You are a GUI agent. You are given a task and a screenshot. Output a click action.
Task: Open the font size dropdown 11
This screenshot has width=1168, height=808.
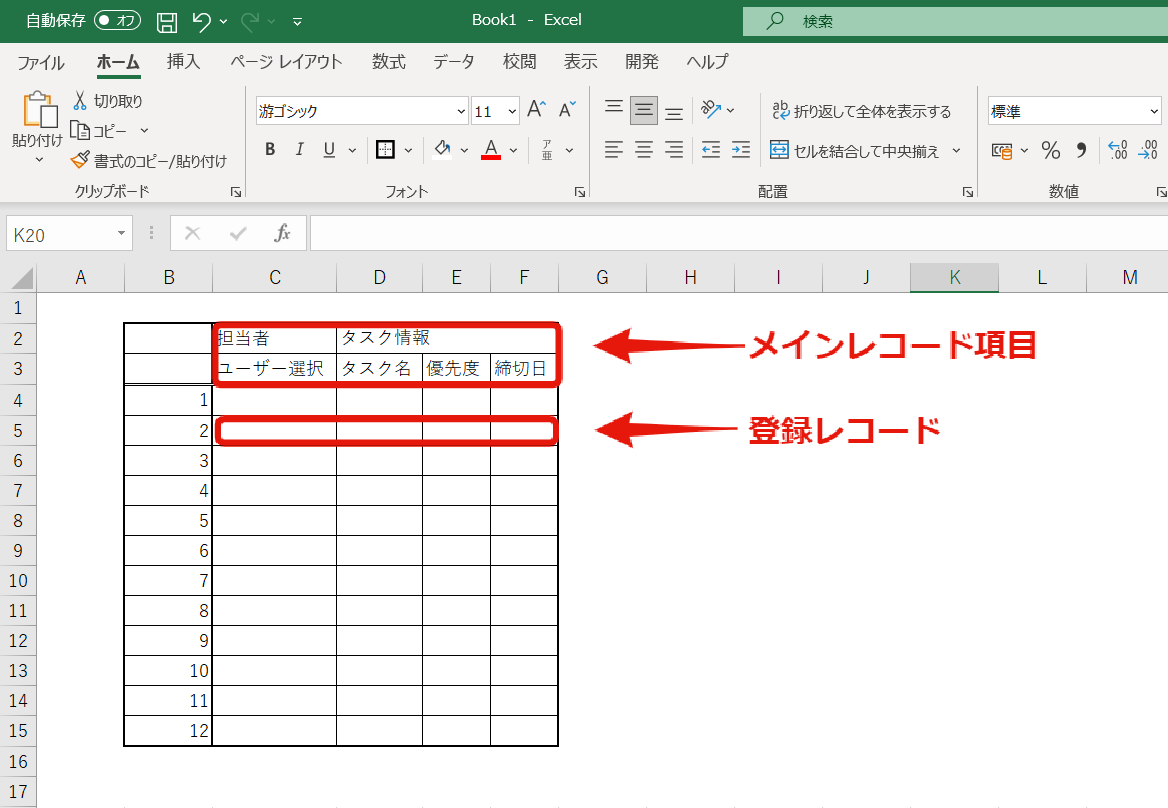pos(512,111)
